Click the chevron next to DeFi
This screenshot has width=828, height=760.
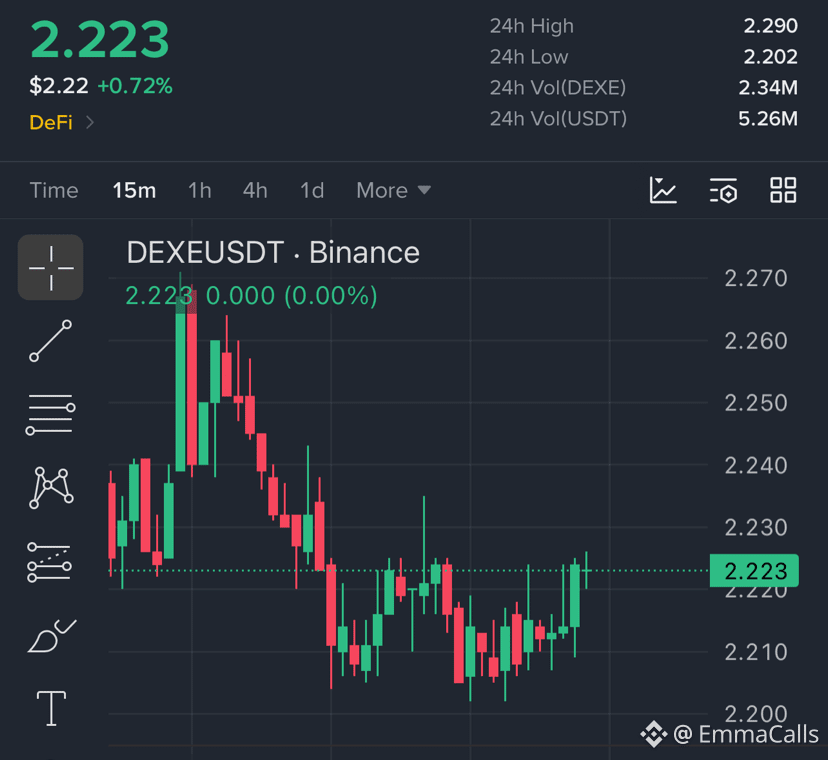(x=90, y=123)
